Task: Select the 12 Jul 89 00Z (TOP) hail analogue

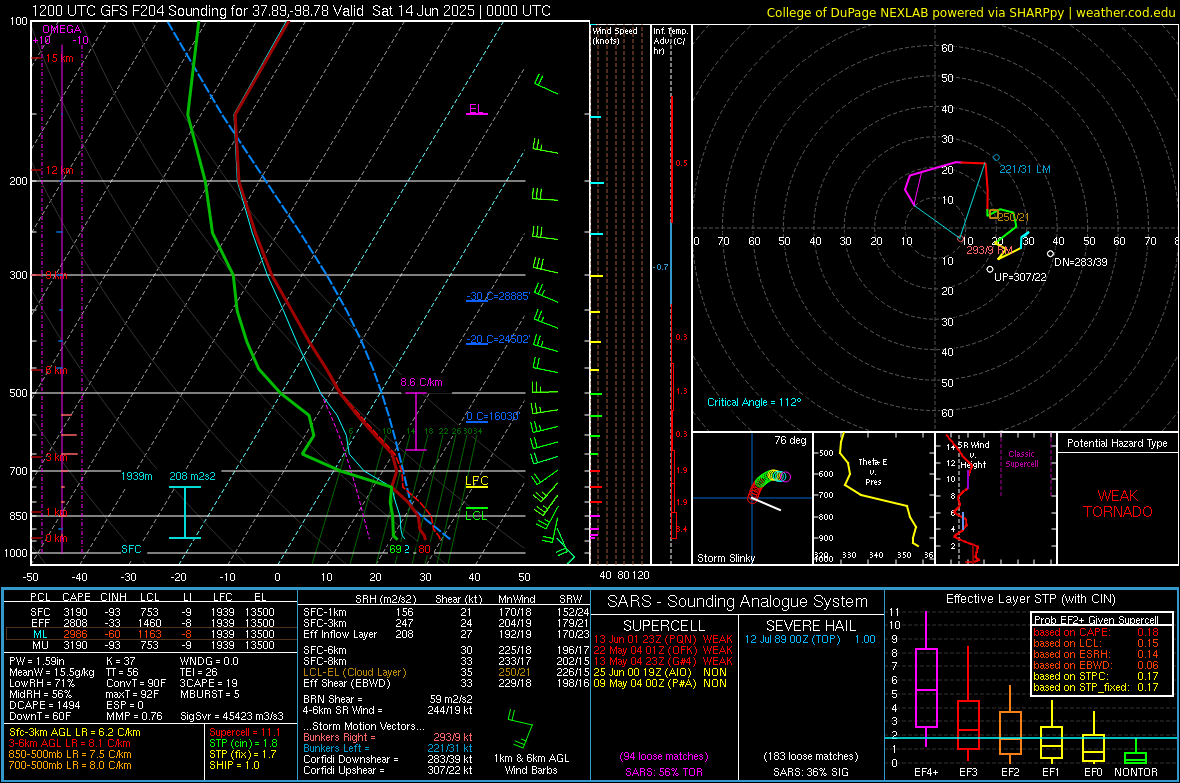Action: [x=810, y=639]
